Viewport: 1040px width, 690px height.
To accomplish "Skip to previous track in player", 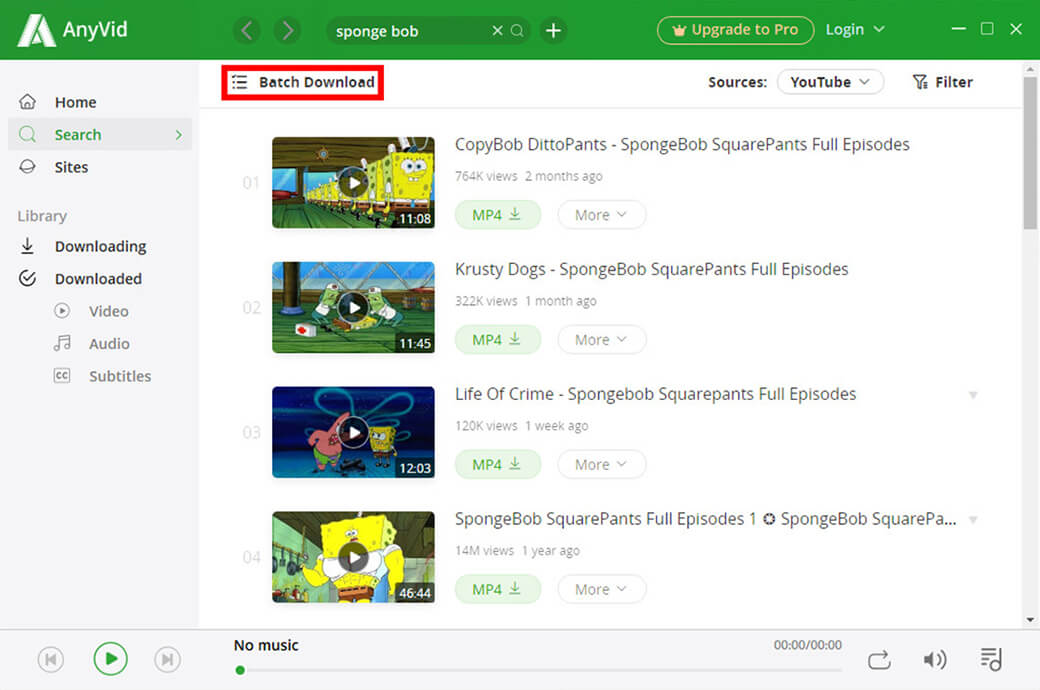I will [51, 659].
